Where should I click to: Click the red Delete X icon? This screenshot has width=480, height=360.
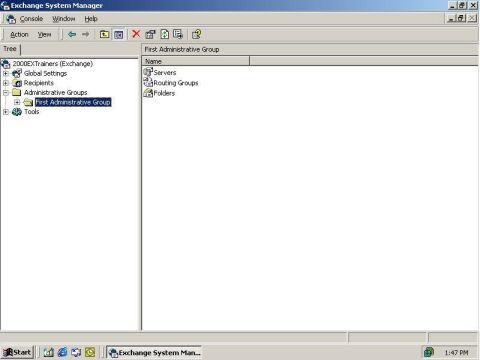click(136, 34)
